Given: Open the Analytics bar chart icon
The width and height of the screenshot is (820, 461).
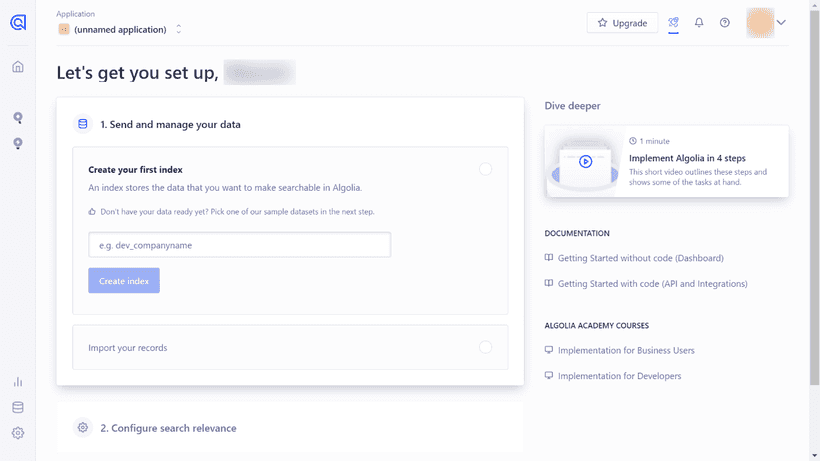Looking at the screenshot, I should pos(18,382).
